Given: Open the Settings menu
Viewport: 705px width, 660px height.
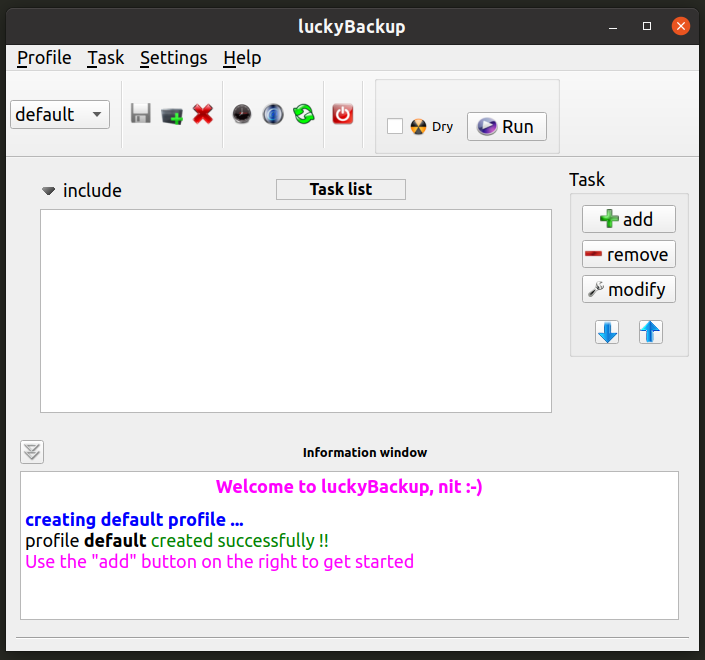Looking at the screenshot, I should [x=174, y=58].
